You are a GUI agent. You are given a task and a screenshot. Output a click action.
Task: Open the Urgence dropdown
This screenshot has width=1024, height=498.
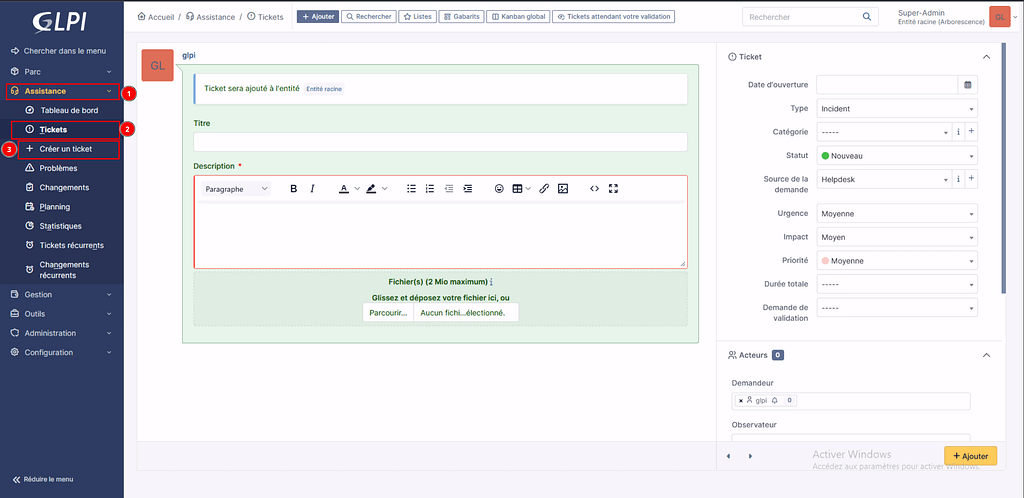[896, 214]
